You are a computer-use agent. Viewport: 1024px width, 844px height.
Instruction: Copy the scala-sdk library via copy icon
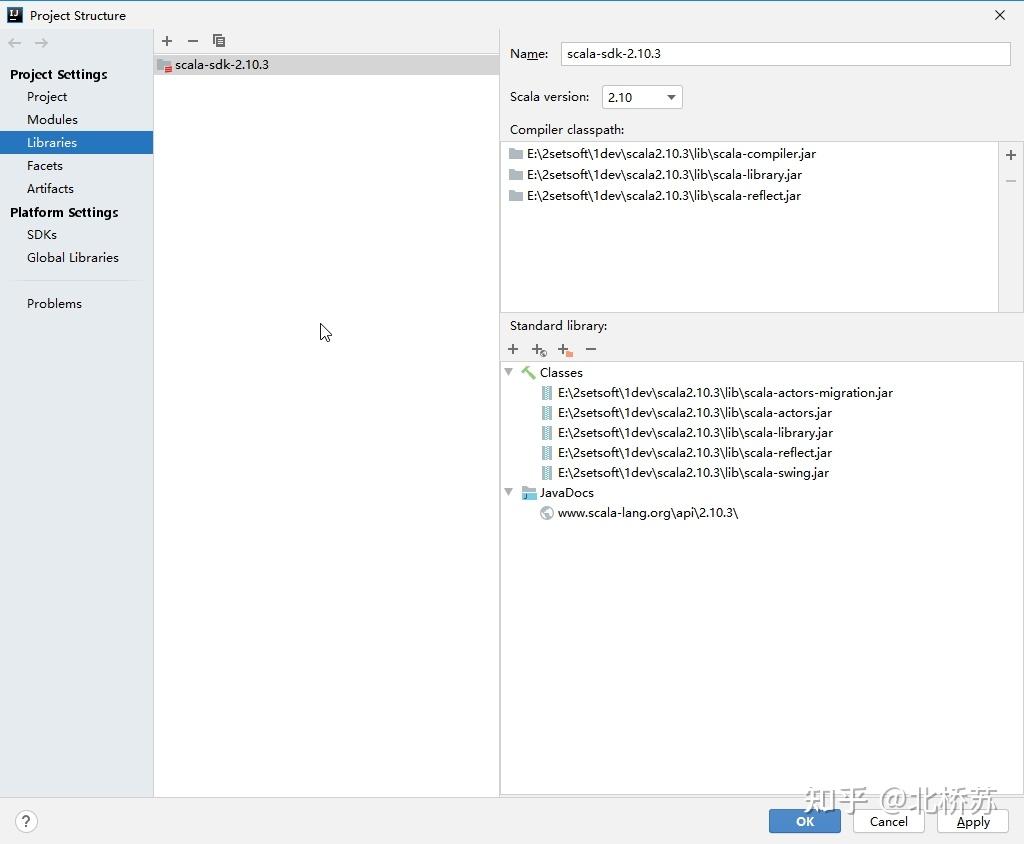pos(219,41)
